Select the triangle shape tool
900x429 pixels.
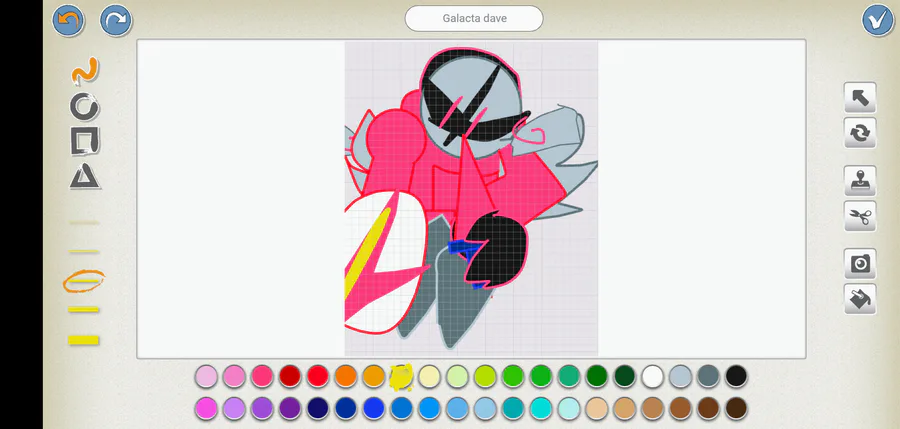tap(85, 176)
